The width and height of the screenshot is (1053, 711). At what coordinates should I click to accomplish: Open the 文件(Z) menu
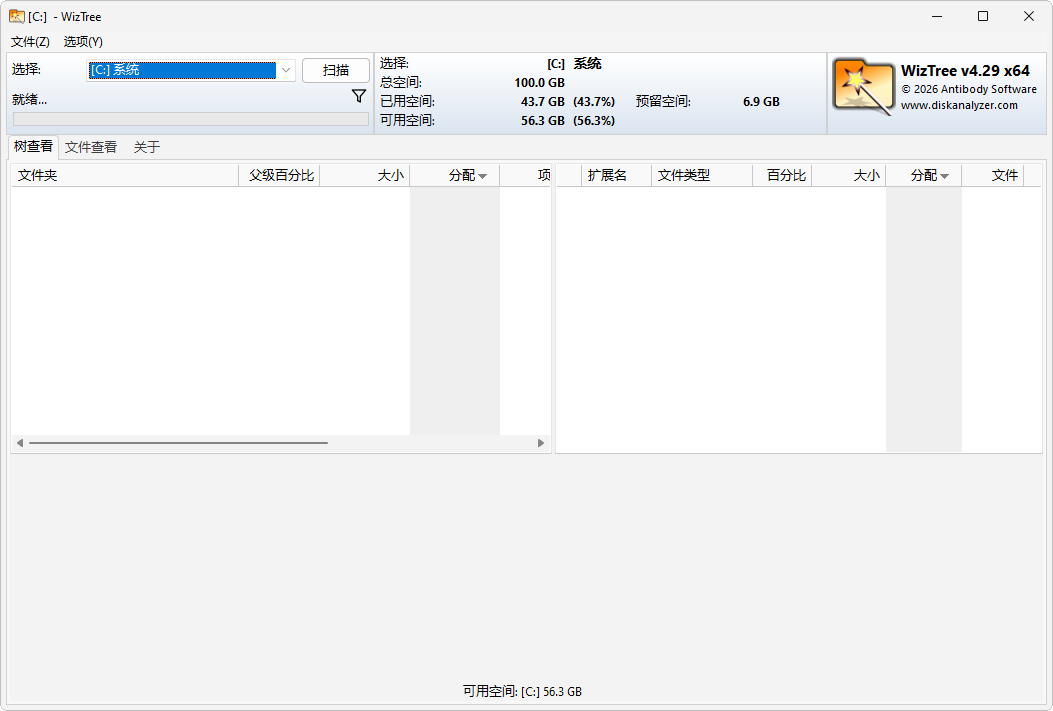[28, 42]
